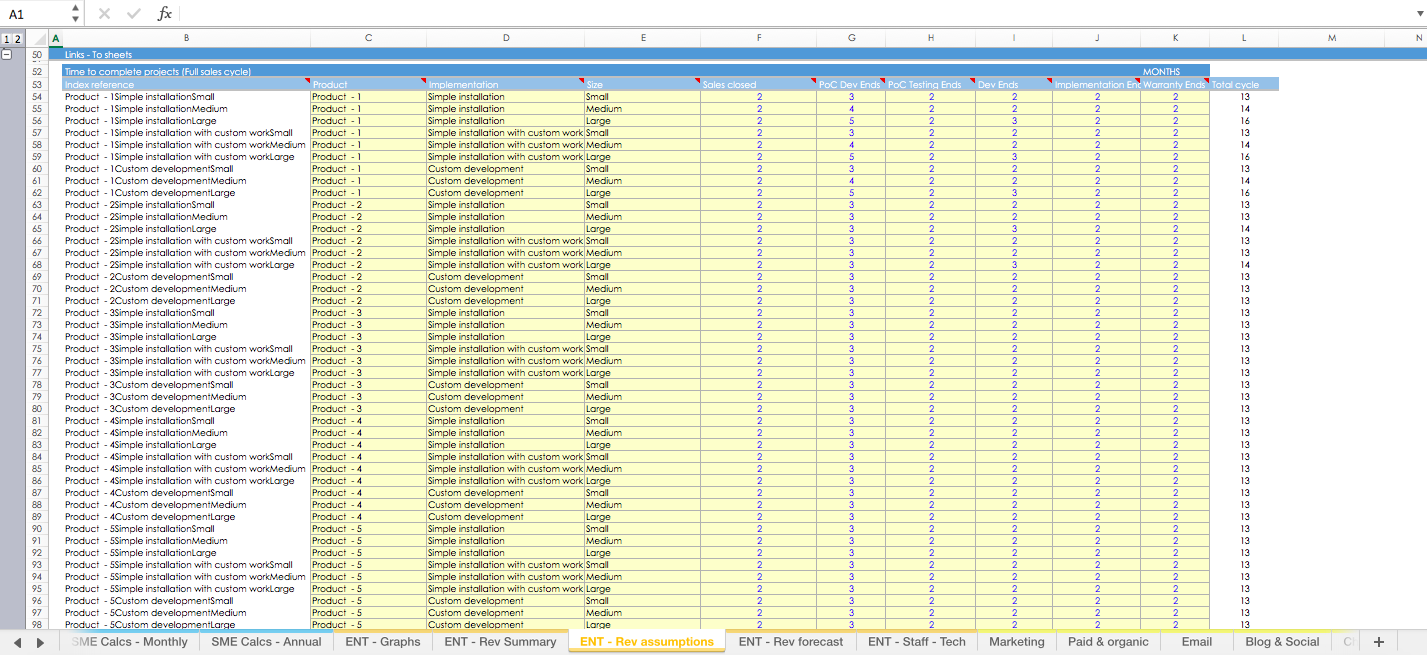The width and height of the screenshot is (1427, 655).
Task: Click the 'PoC Dev Ends' header cell
Action: click(851, 85)
